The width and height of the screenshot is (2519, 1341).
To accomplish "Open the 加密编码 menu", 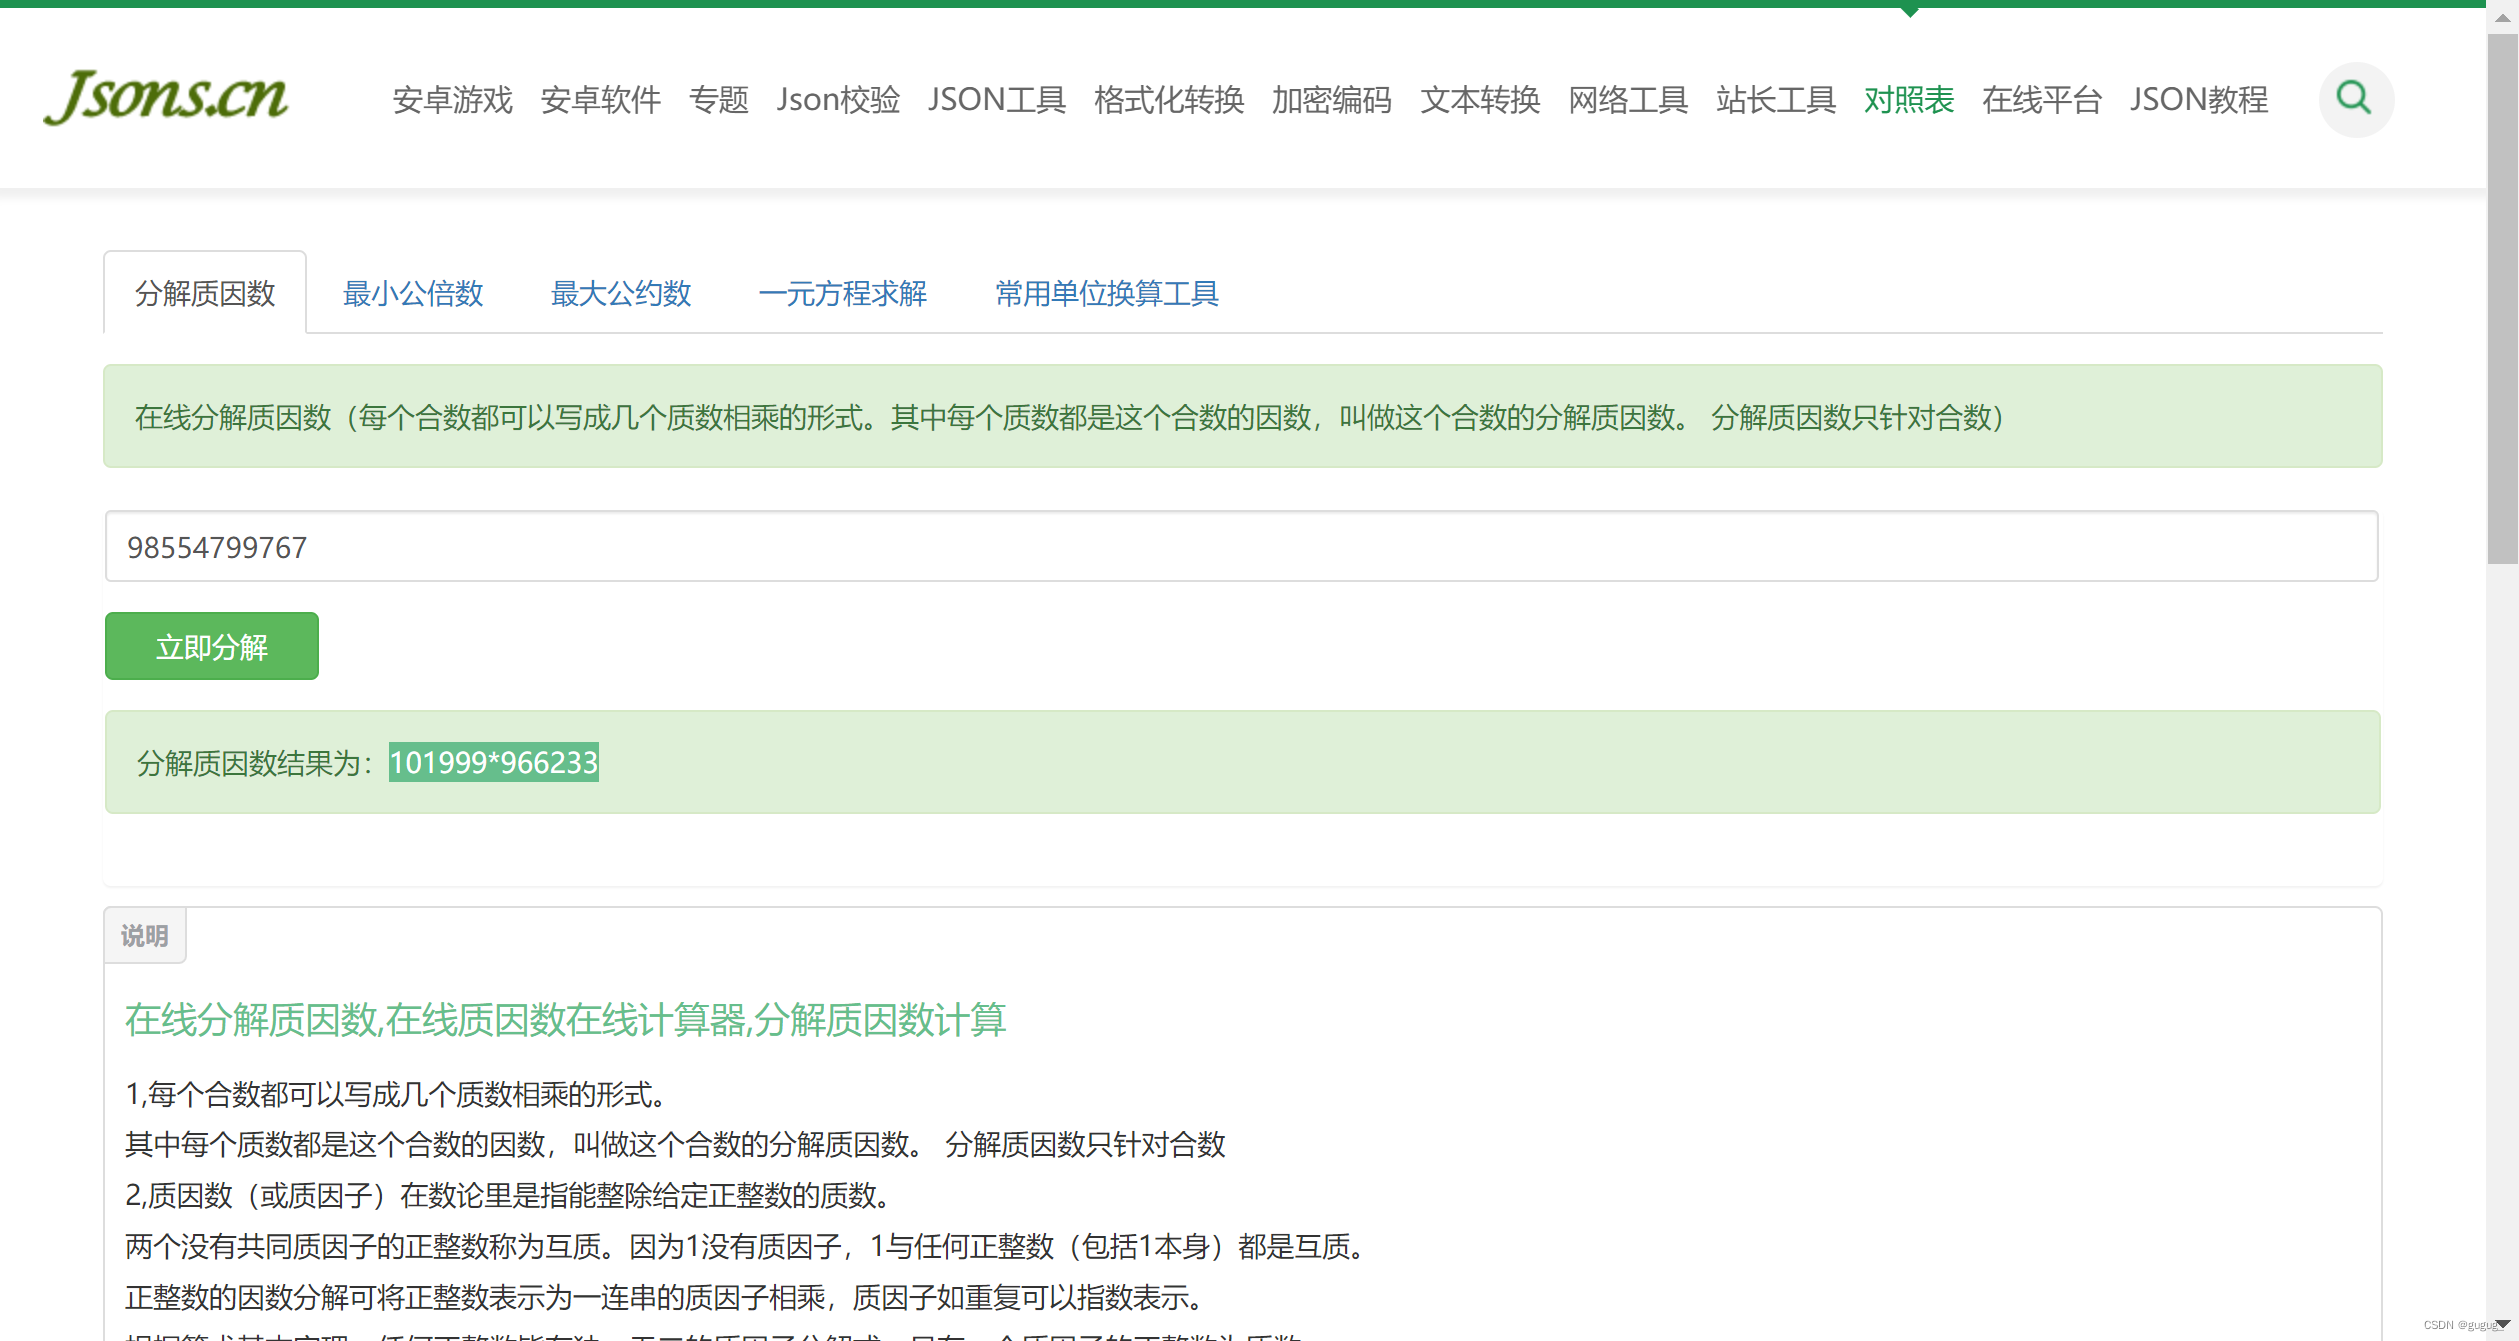I will pos(1332,100).
